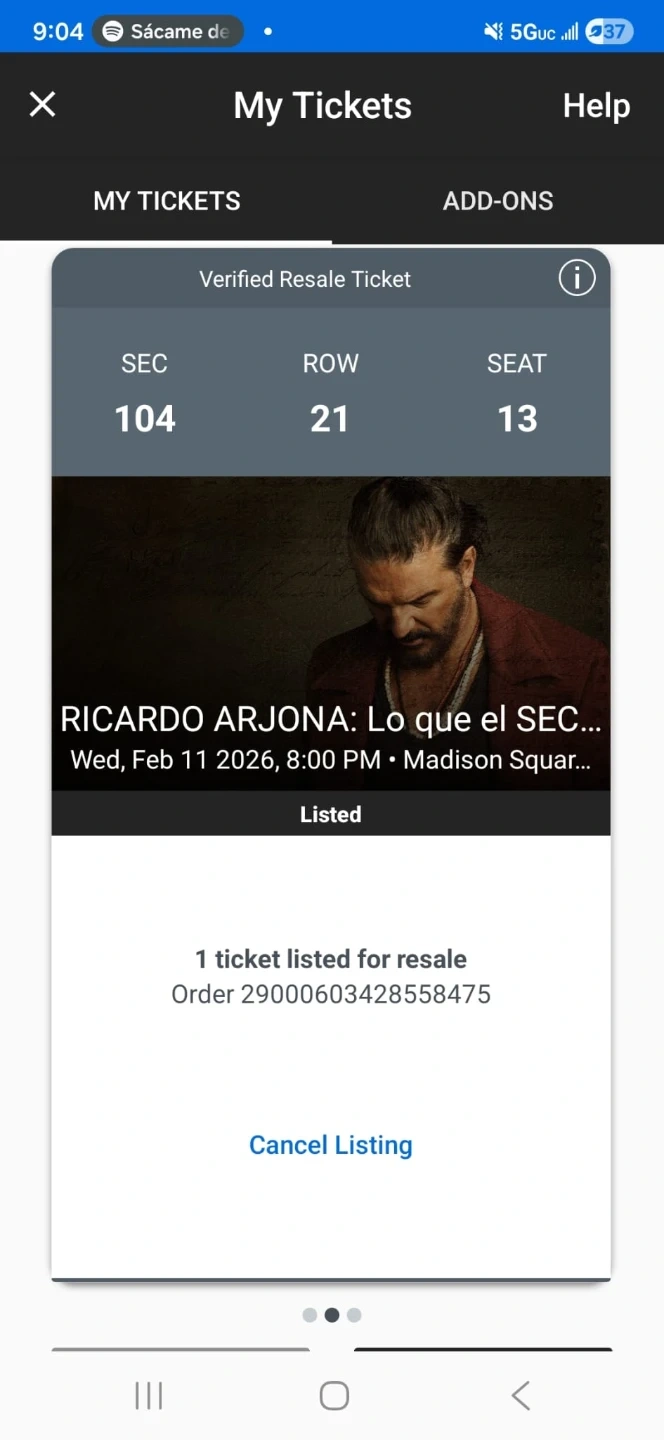Image resolution: width=664 pixels, height=1440 pixels.
Task: Tap the battery indicator in status bar
Action: click(608, 31)
